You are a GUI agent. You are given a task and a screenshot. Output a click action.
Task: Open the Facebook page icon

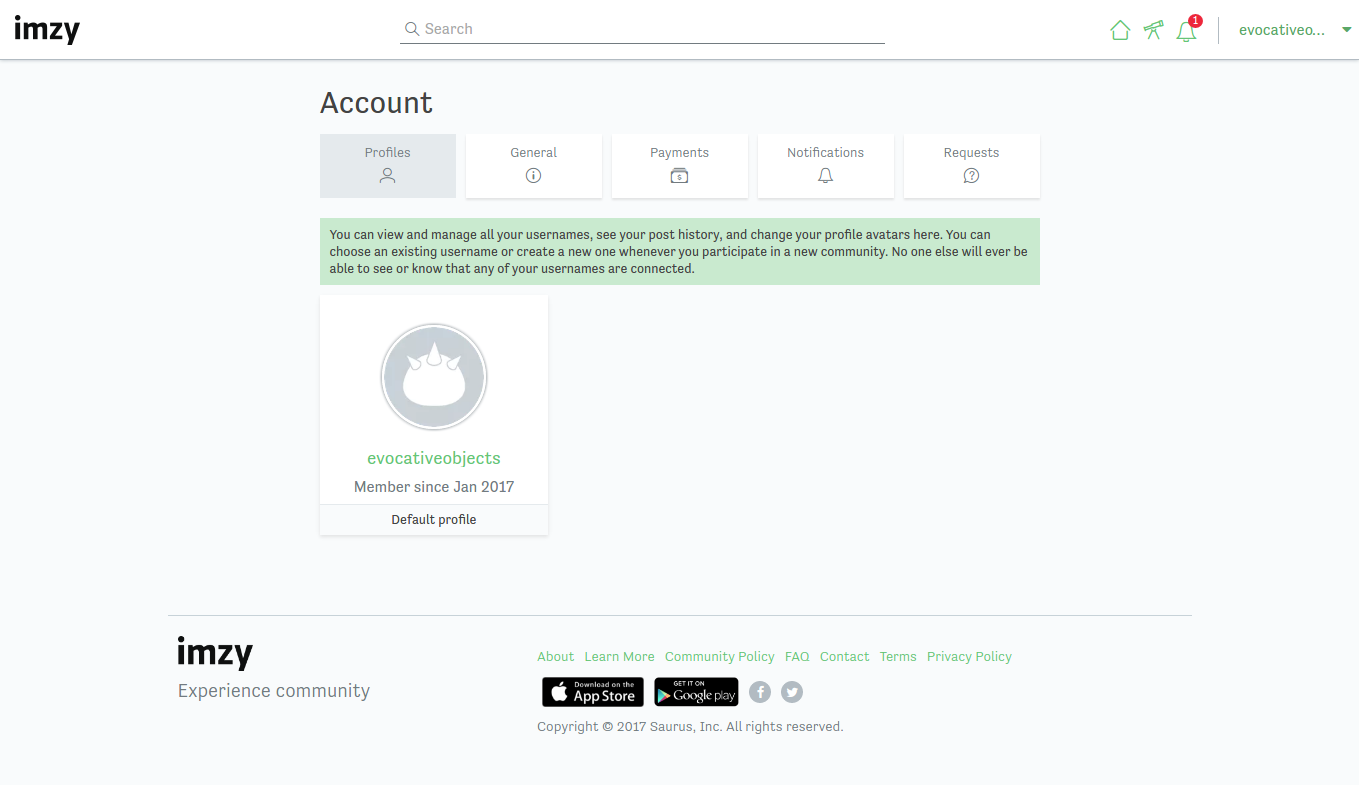tap(760, 692)
